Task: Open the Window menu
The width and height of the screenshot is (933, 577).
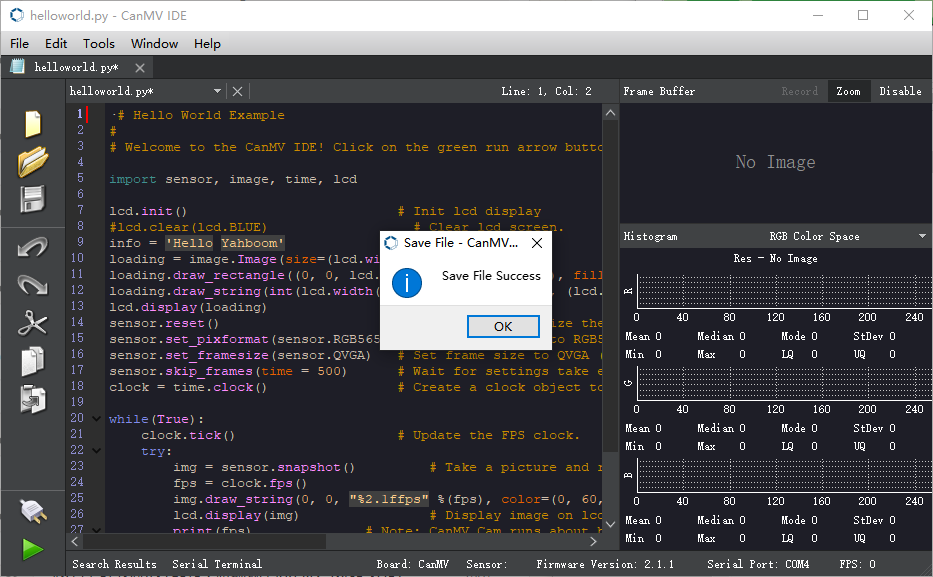Action: 154,43
